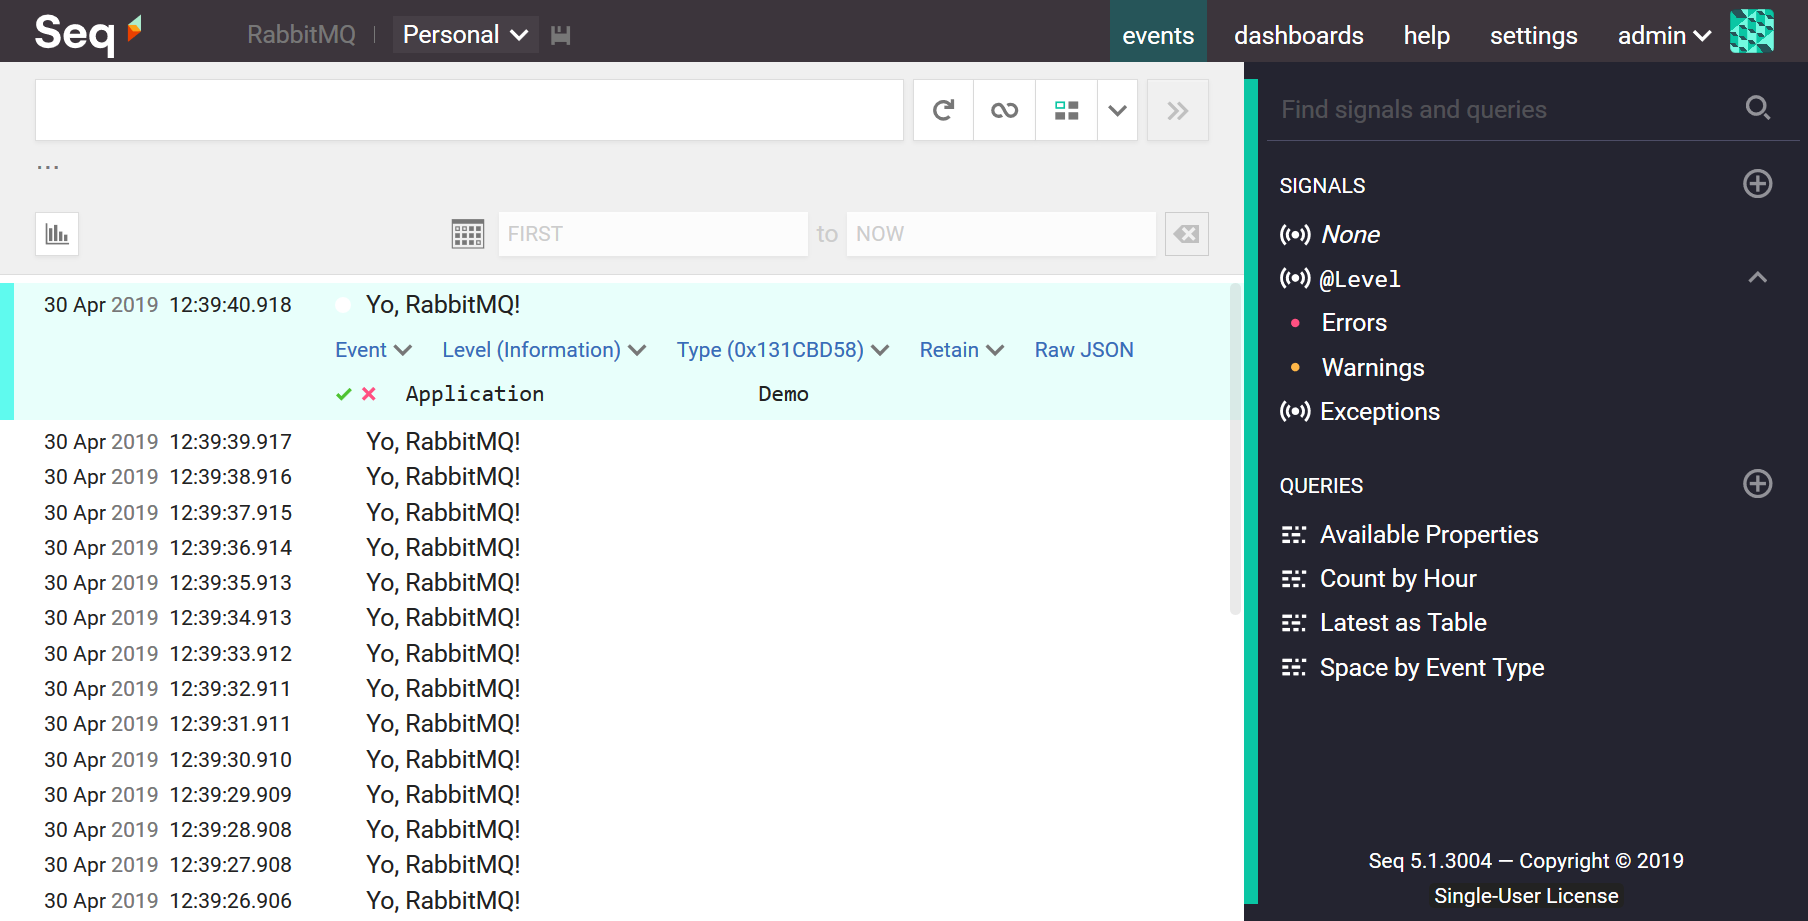
Task: Run the Available Properties query
Action: [x=1429, y=534]
